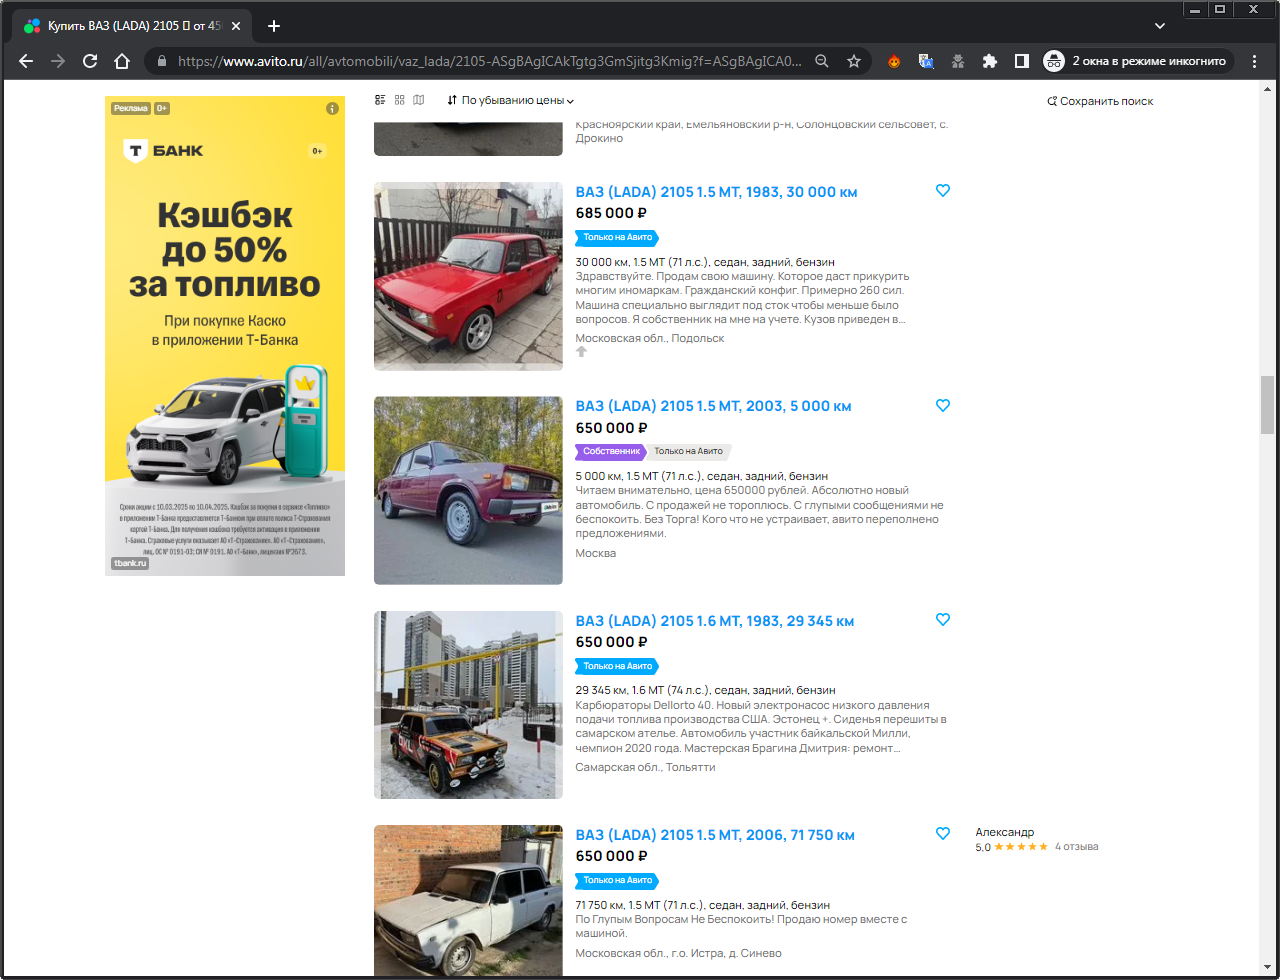Viewport: 1280px width, 980px height.
Task: Click the location 'Московская обл., Подольск'
Action: click(x=650, y=338)
